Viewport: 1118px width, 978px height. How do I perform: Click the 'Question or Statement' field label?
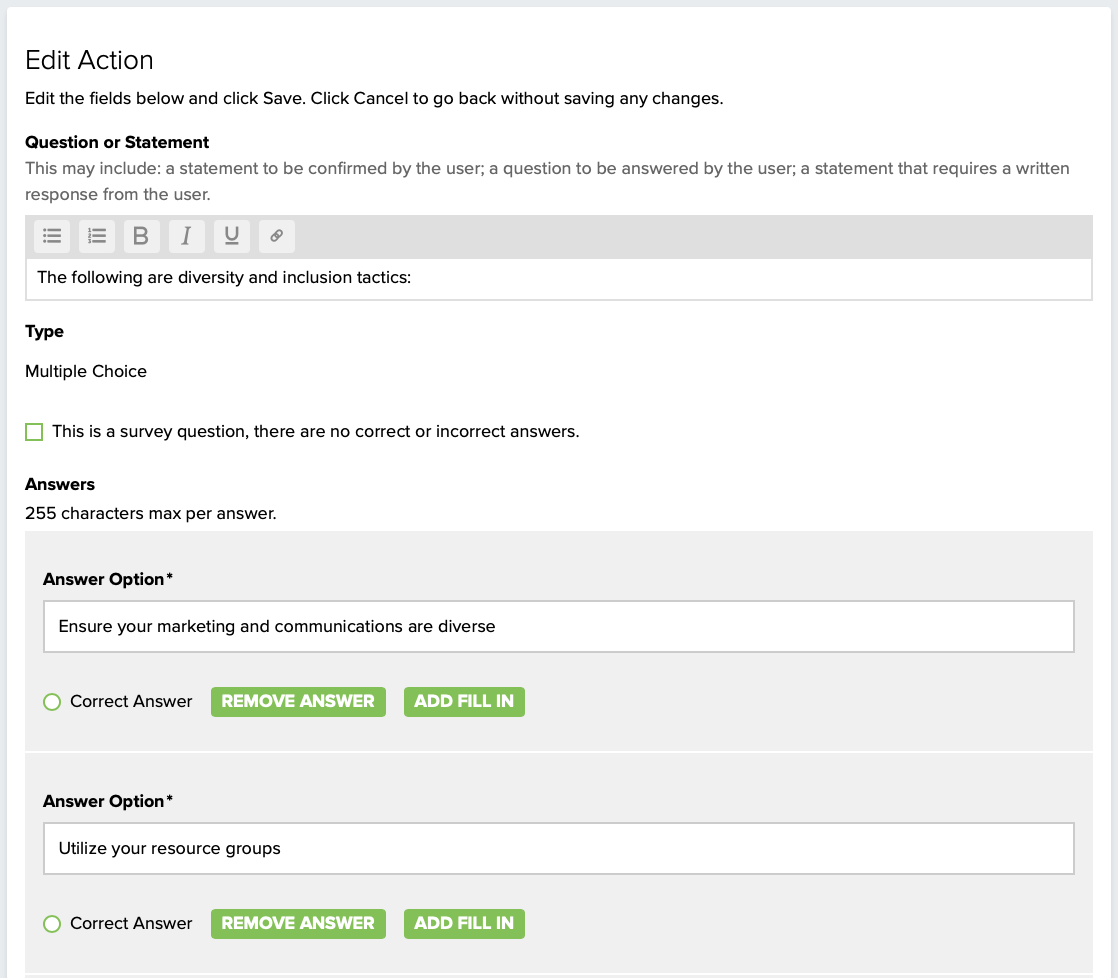(117, 142)
